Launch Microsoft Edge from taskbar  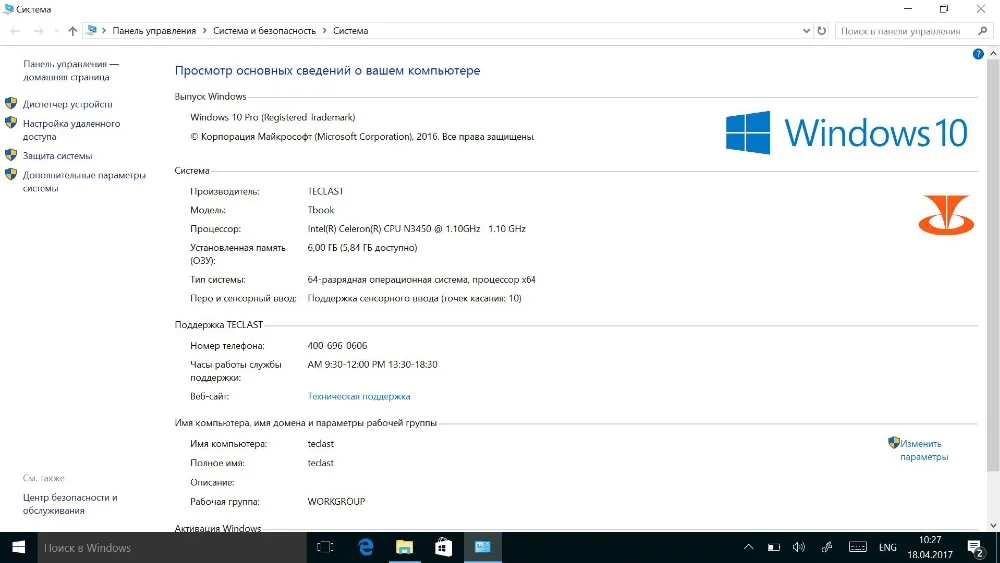tap(365, 547)
